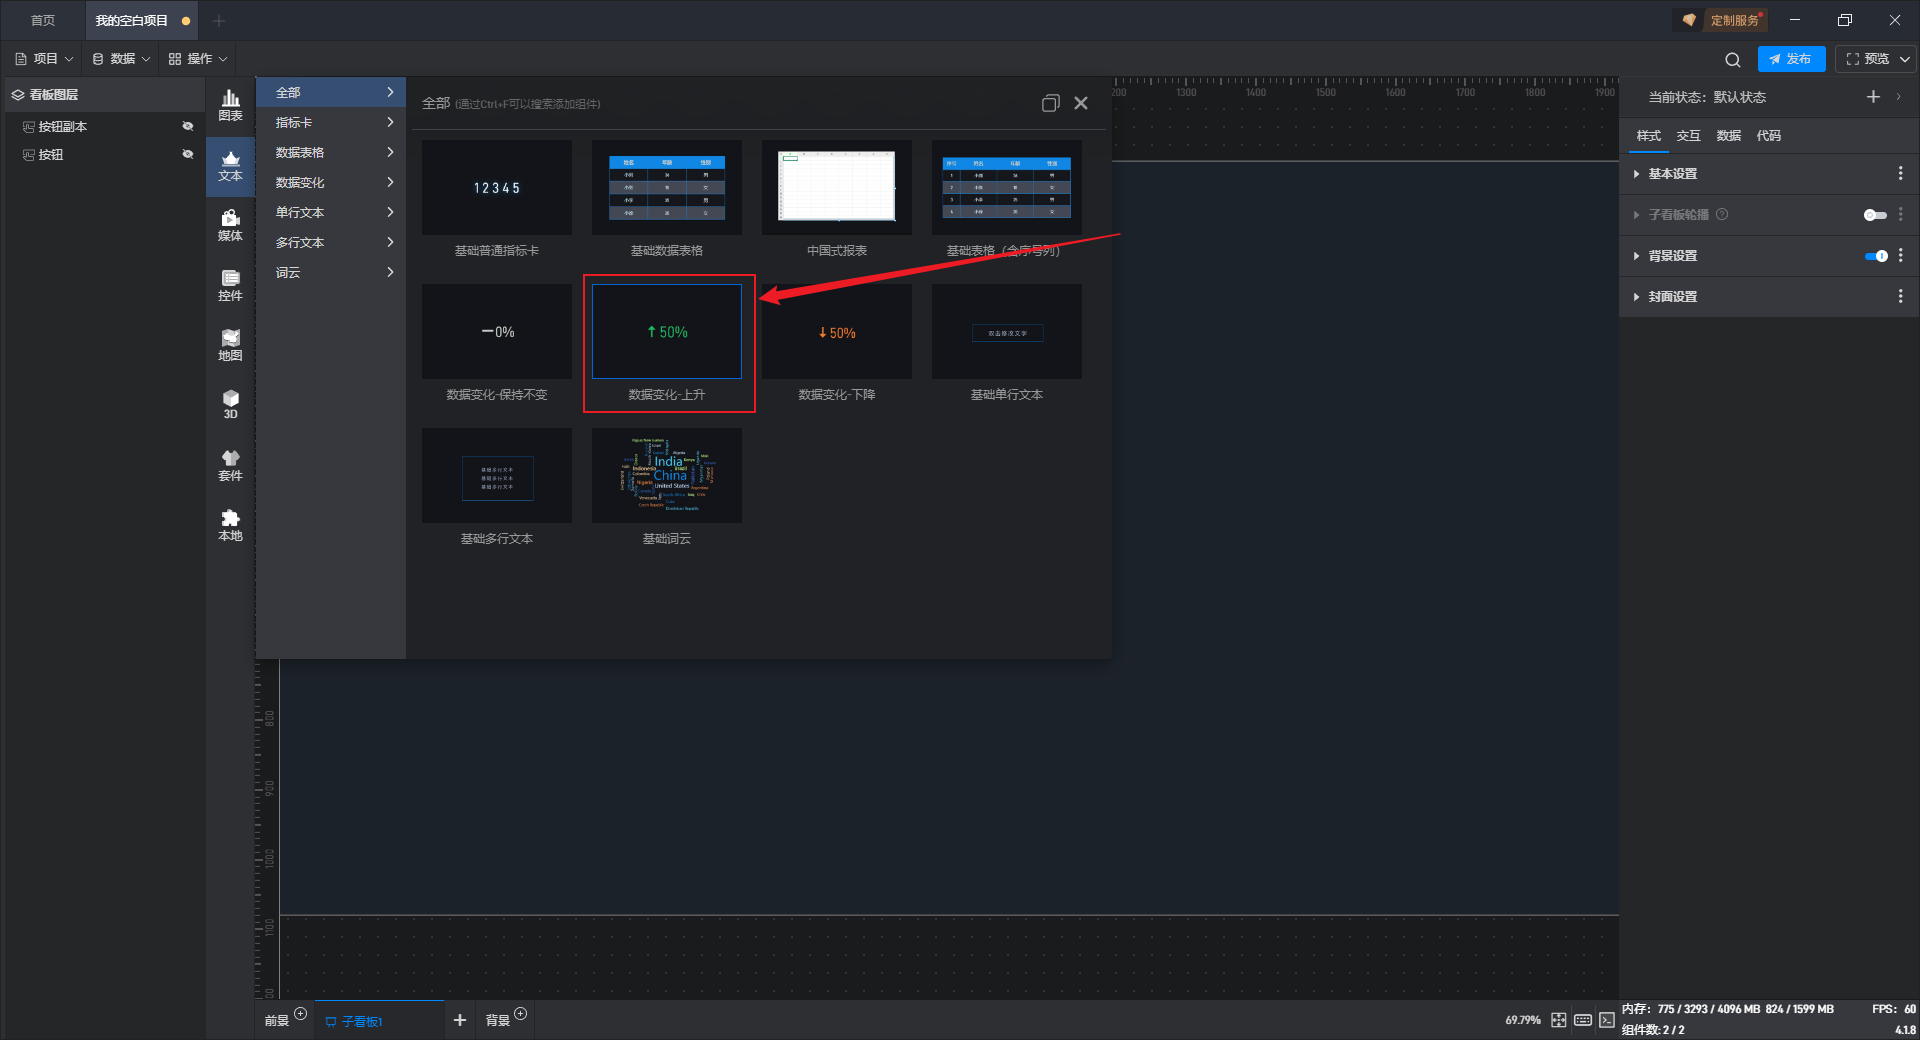Click the 发布 publish button
Image resolution: width=1920 pixels, height=1040 pixels.
coord(1791,59)
